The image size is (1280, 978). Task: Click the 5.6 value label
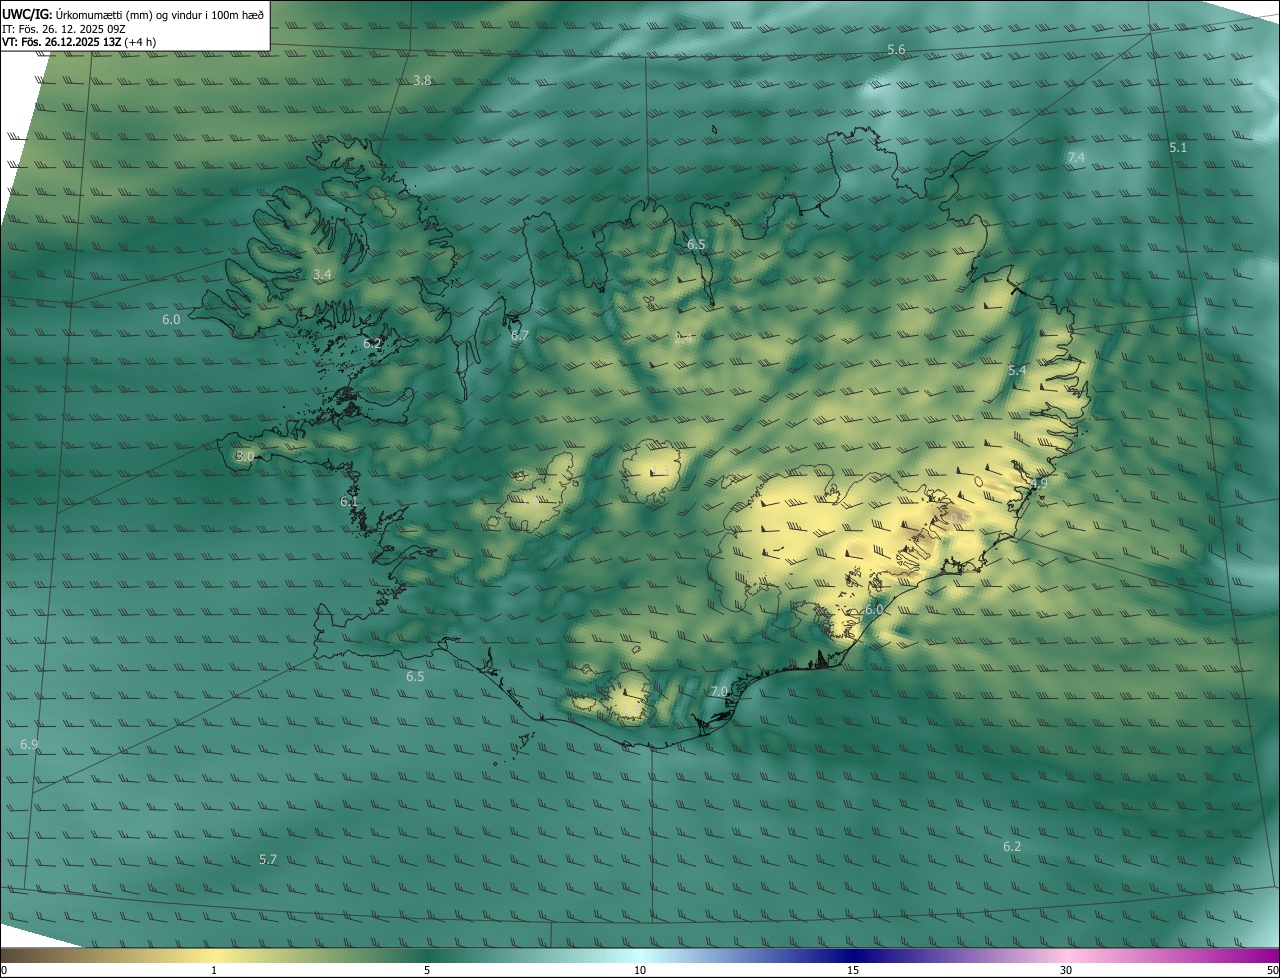[x=896, y=50]
